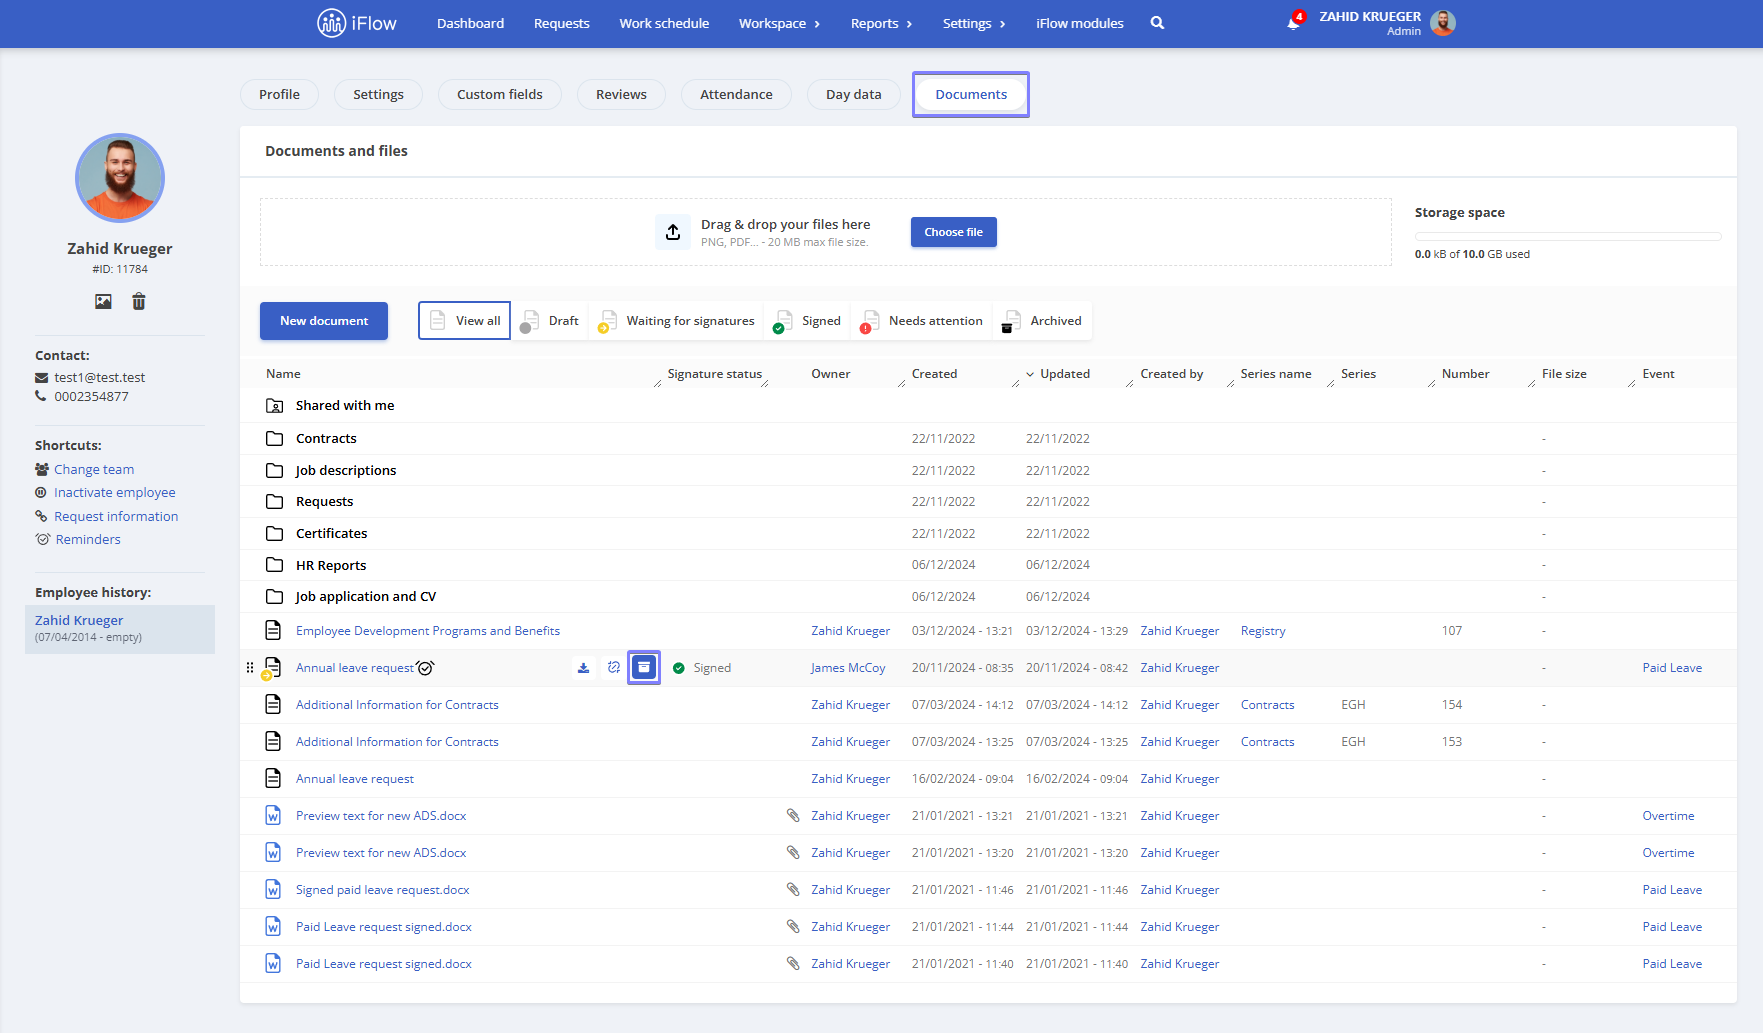1763x1033 pixels.
Task: Download the Annual leave request document
Action: point(583,668)
